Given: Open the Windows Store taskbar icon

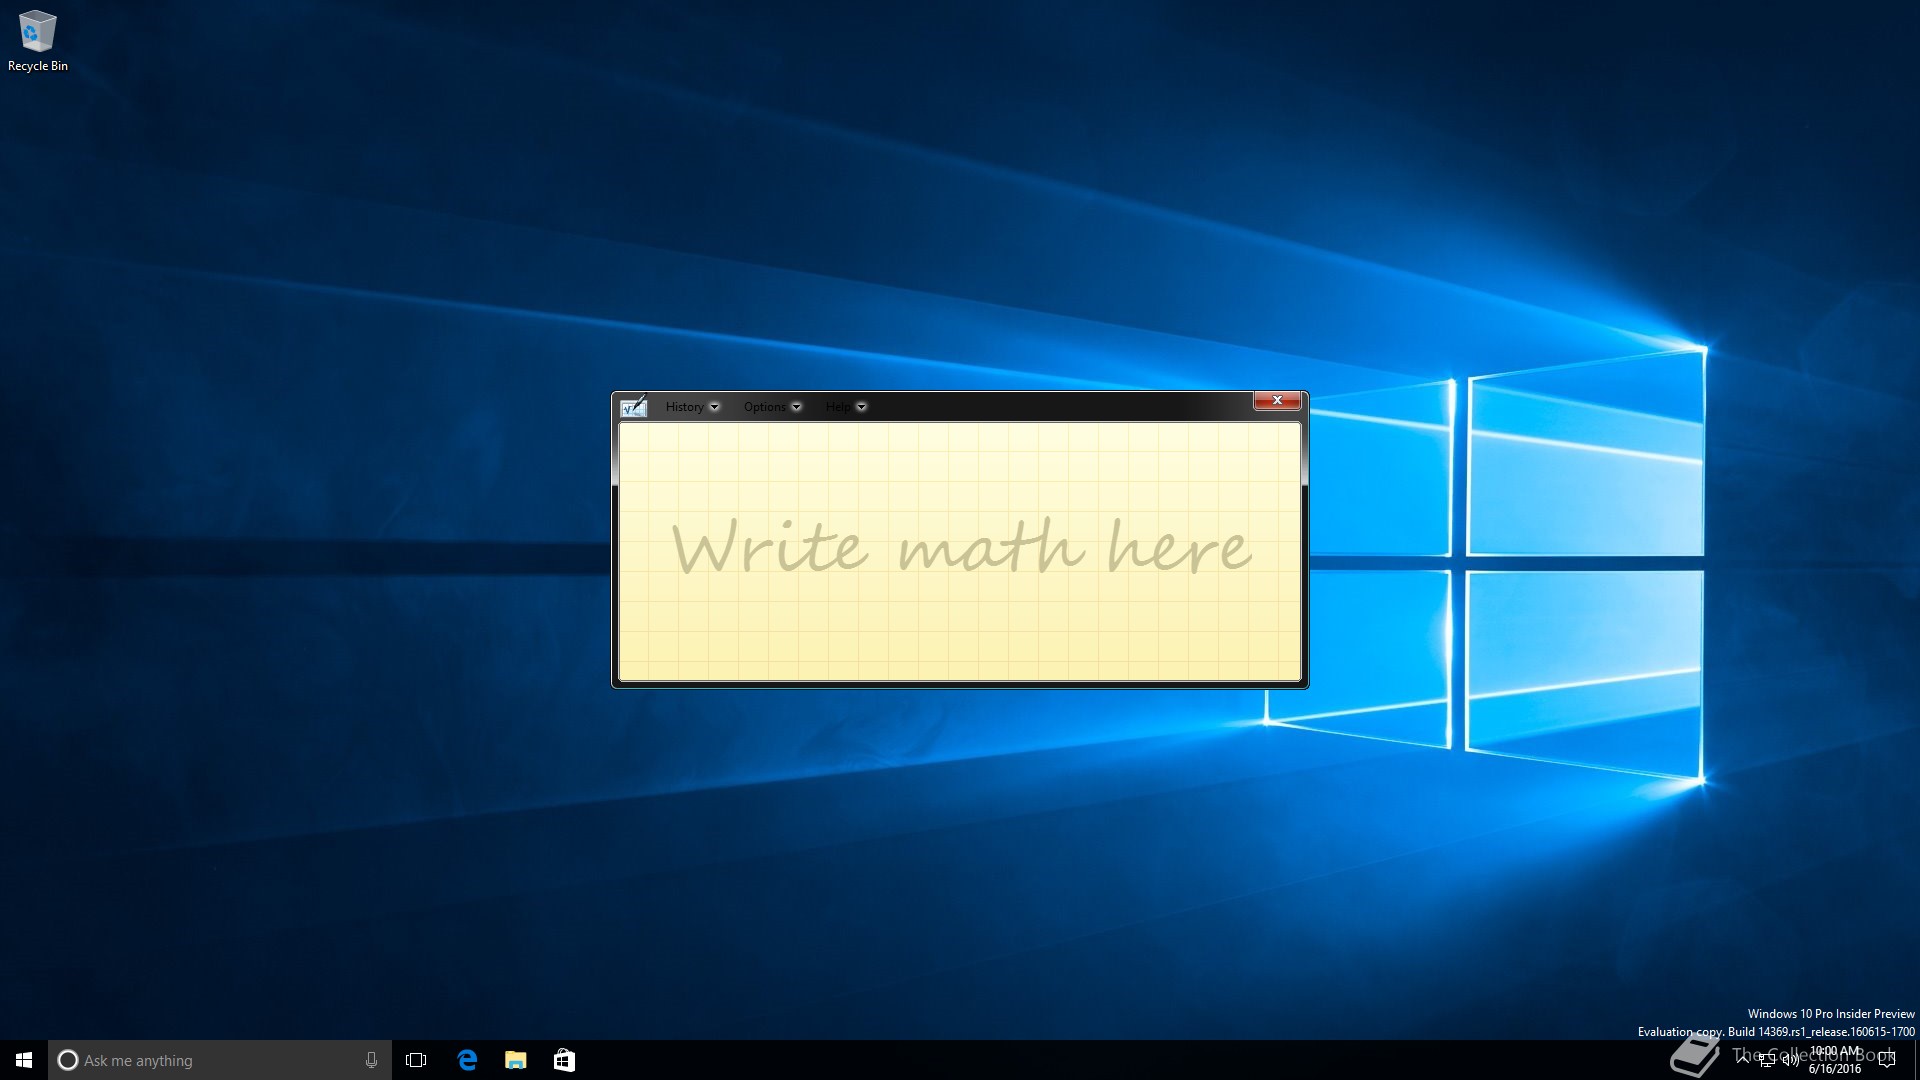Looking at the screenshot, I should 564,1060.
